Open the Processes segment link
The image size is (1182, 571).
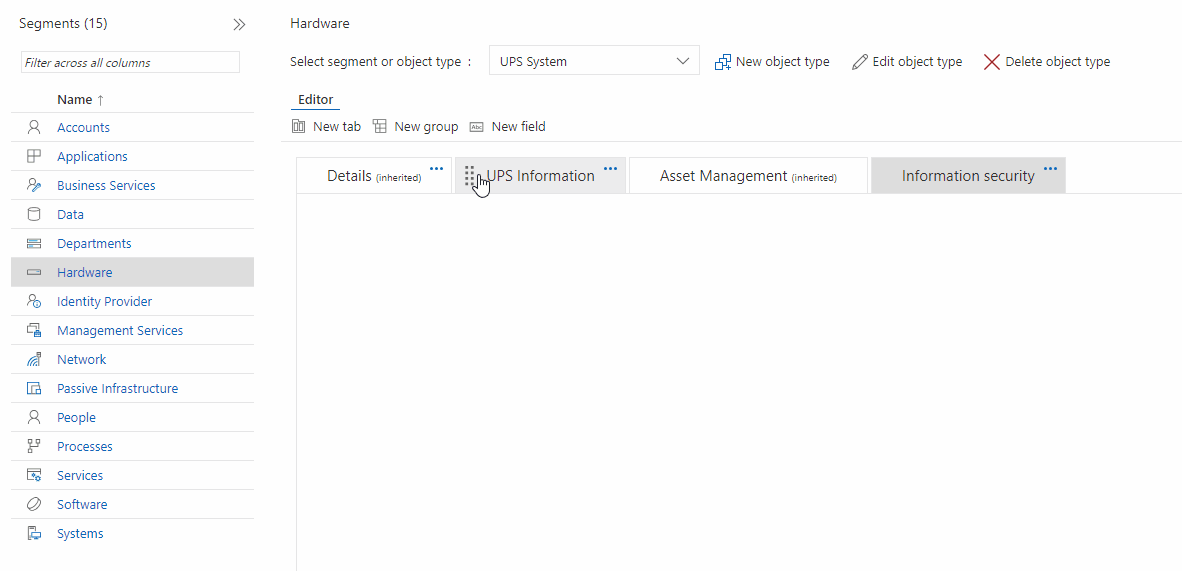(x=84, y=447)
